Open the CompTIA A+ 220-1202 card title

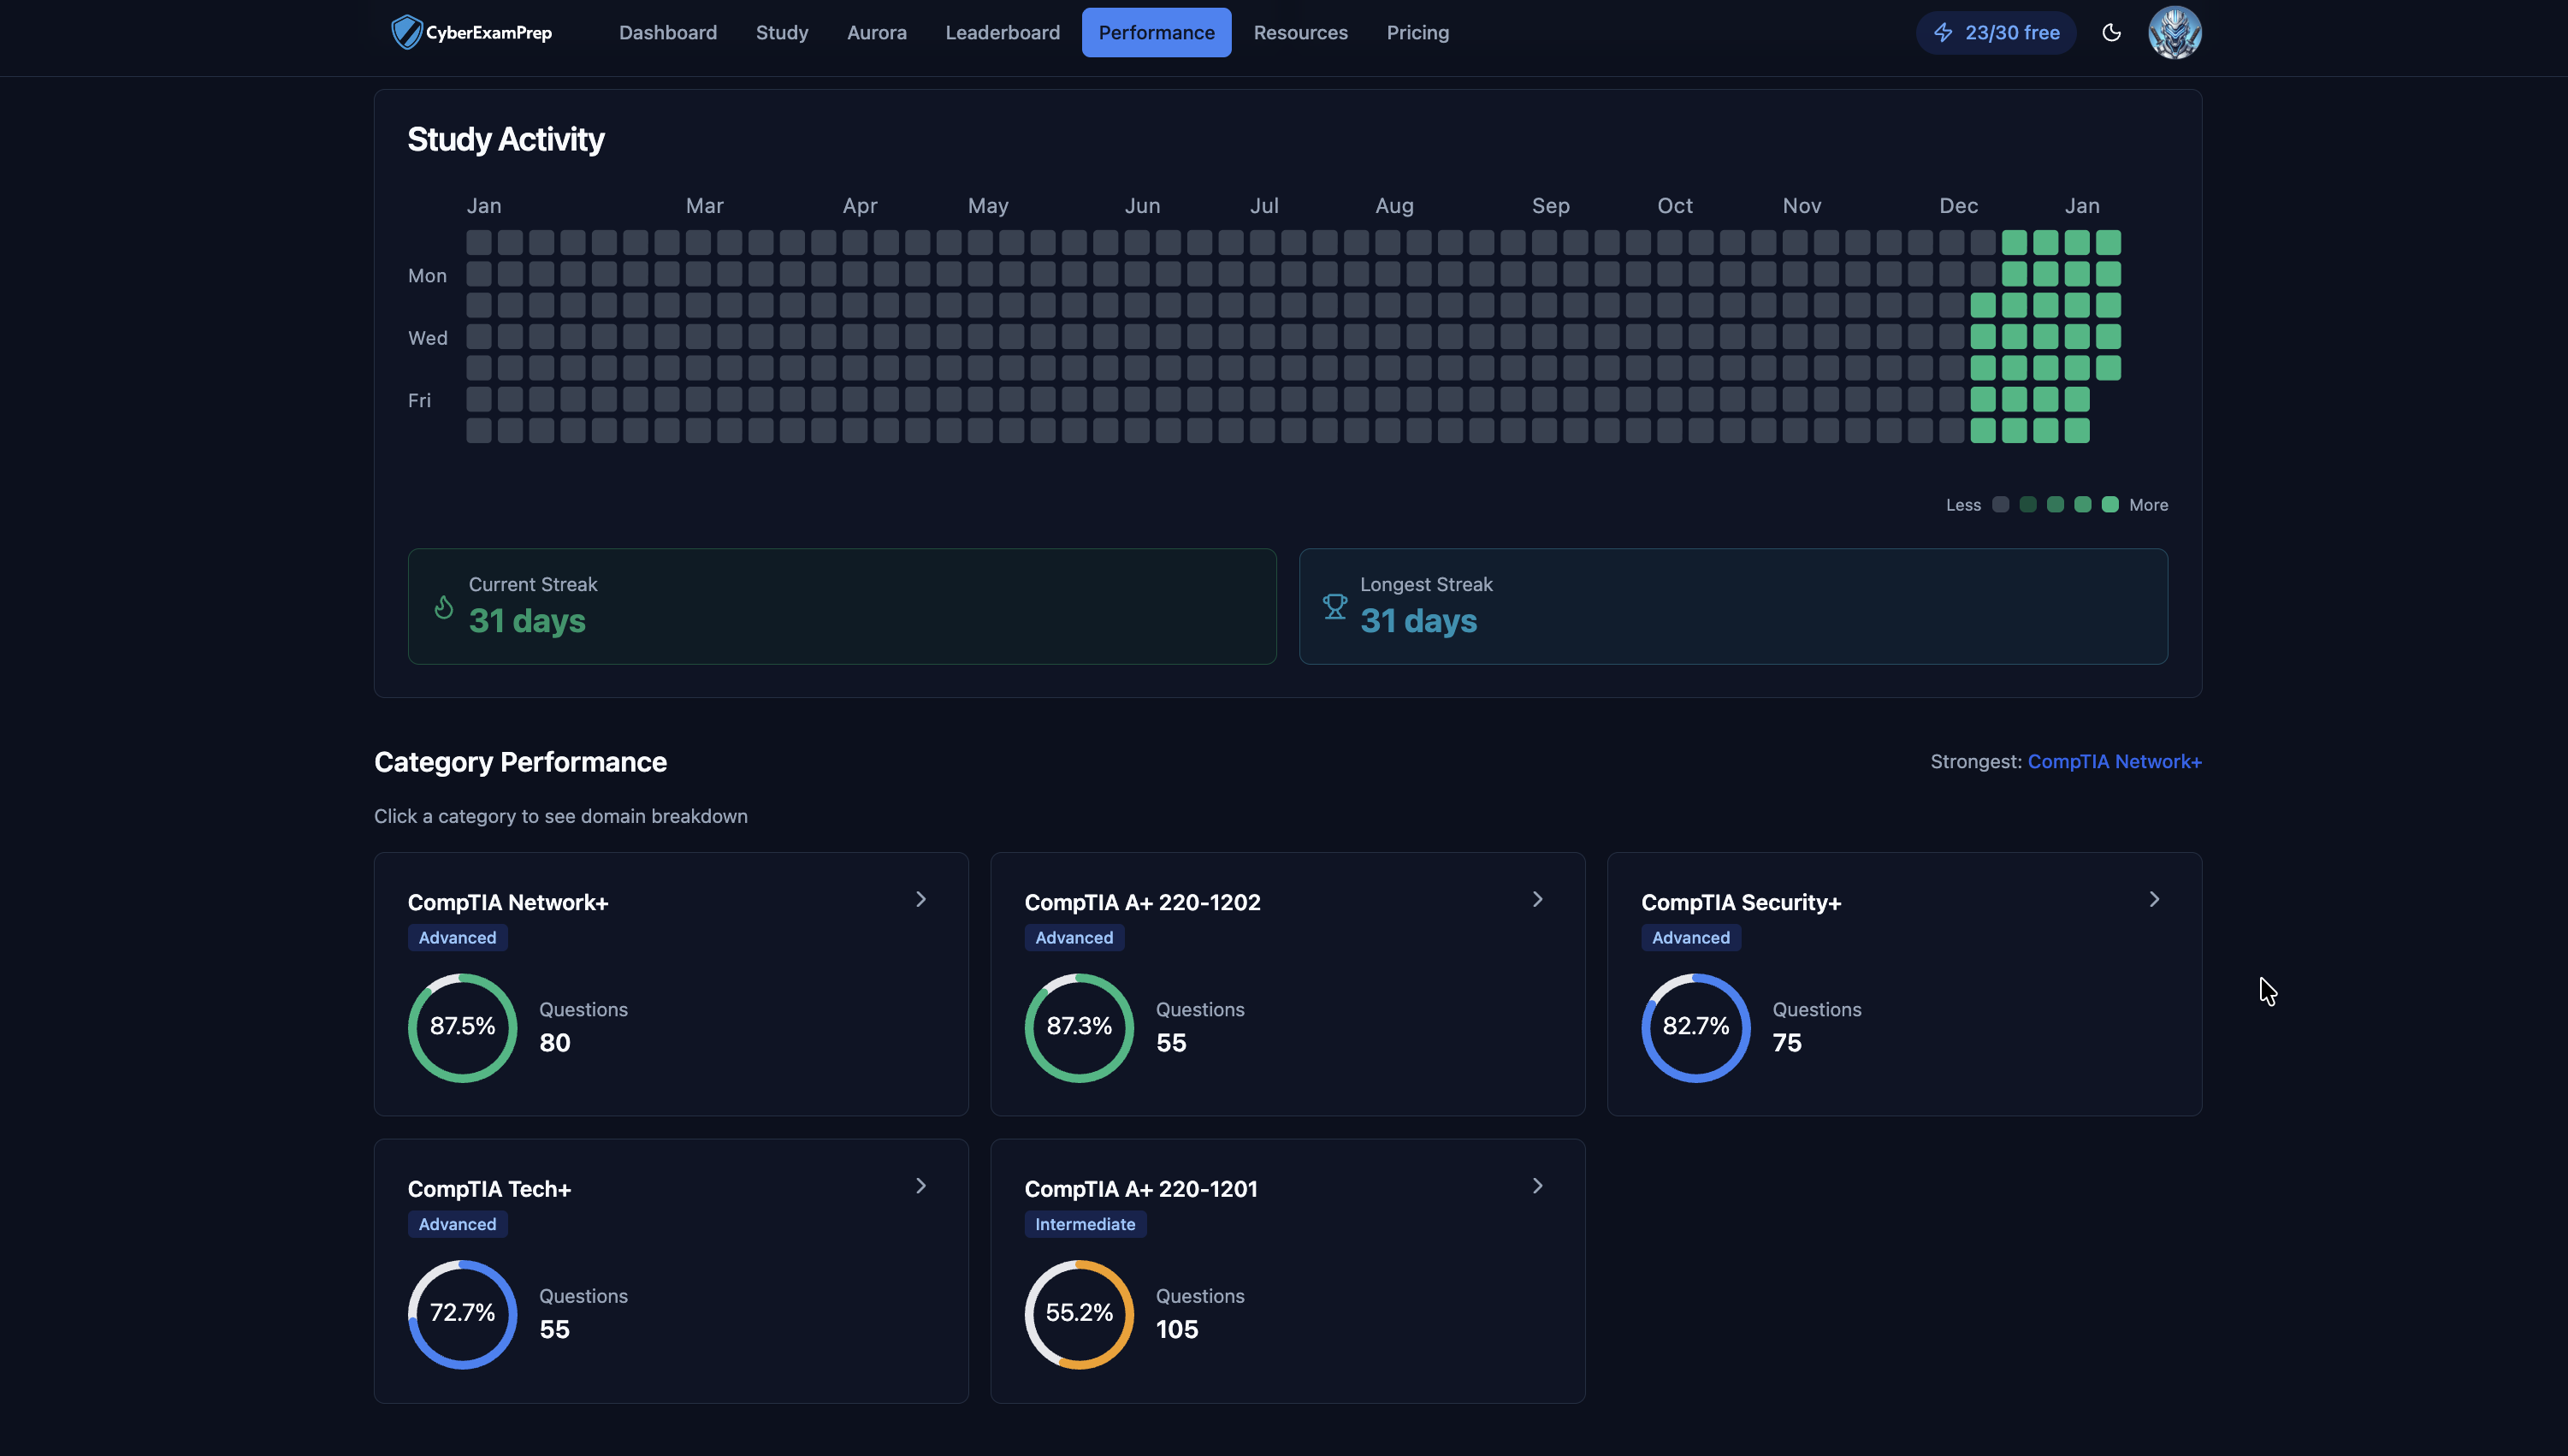click(1142, 902)
